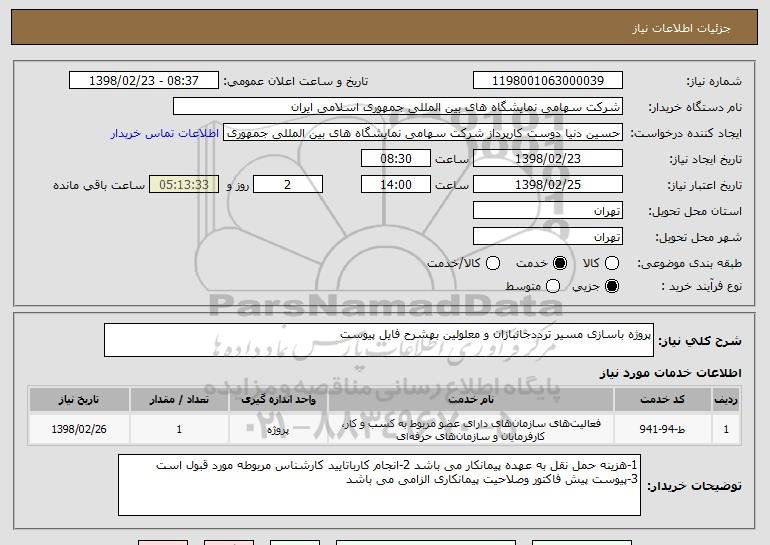770x545 pixels.
Task: Click the request creator name field
Action: 423,133
